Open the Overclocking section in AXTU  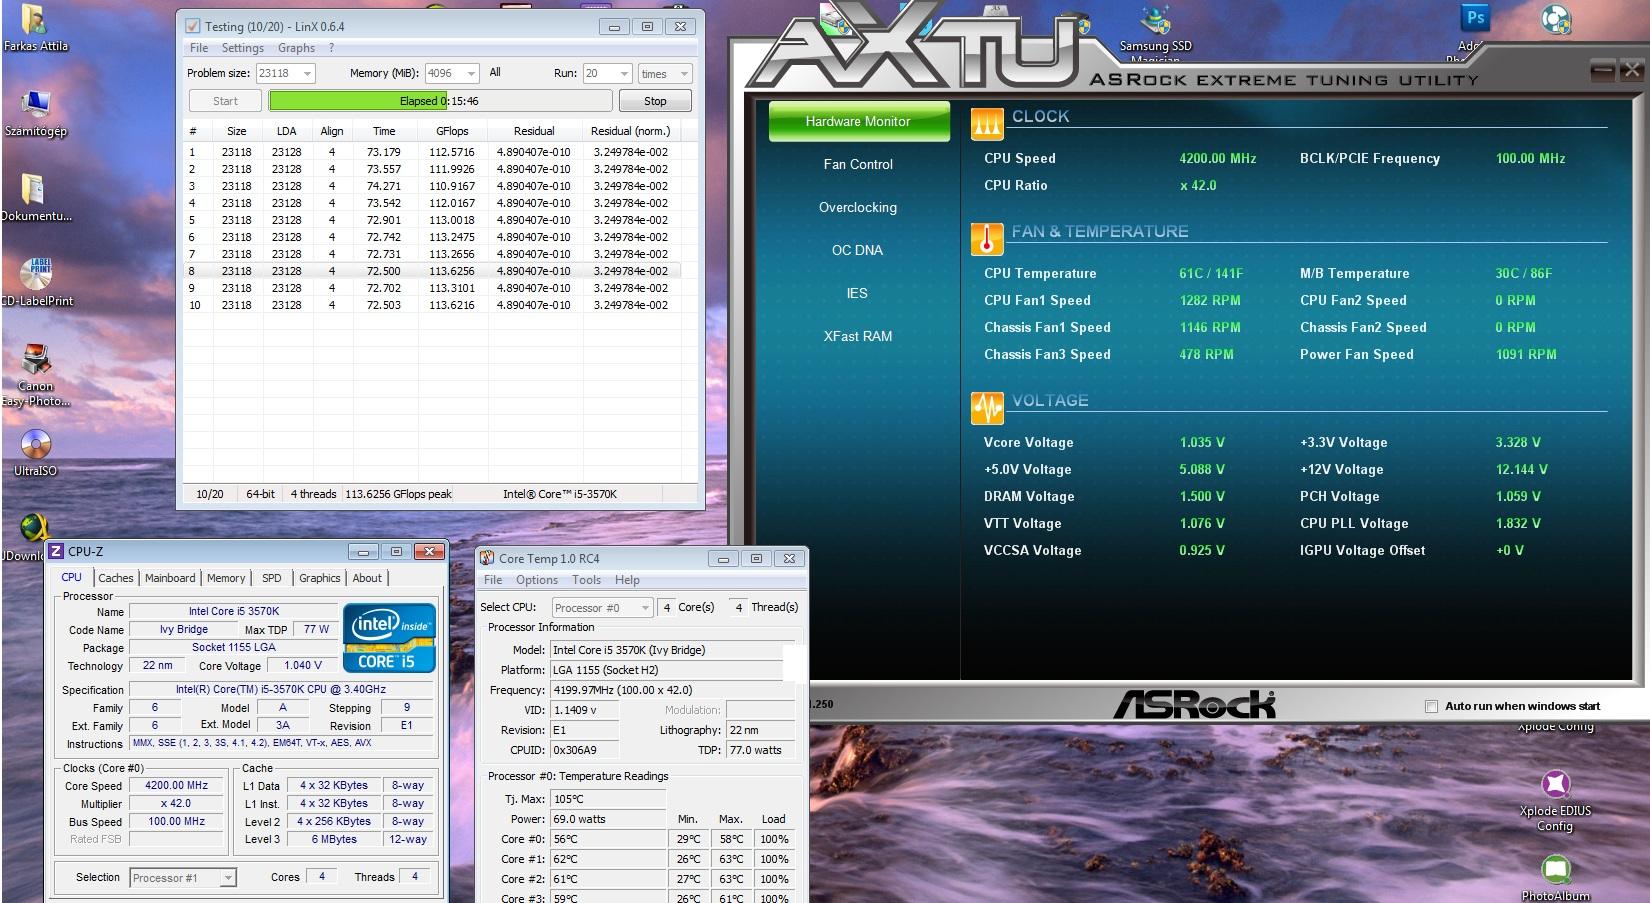tap(858, 207)
